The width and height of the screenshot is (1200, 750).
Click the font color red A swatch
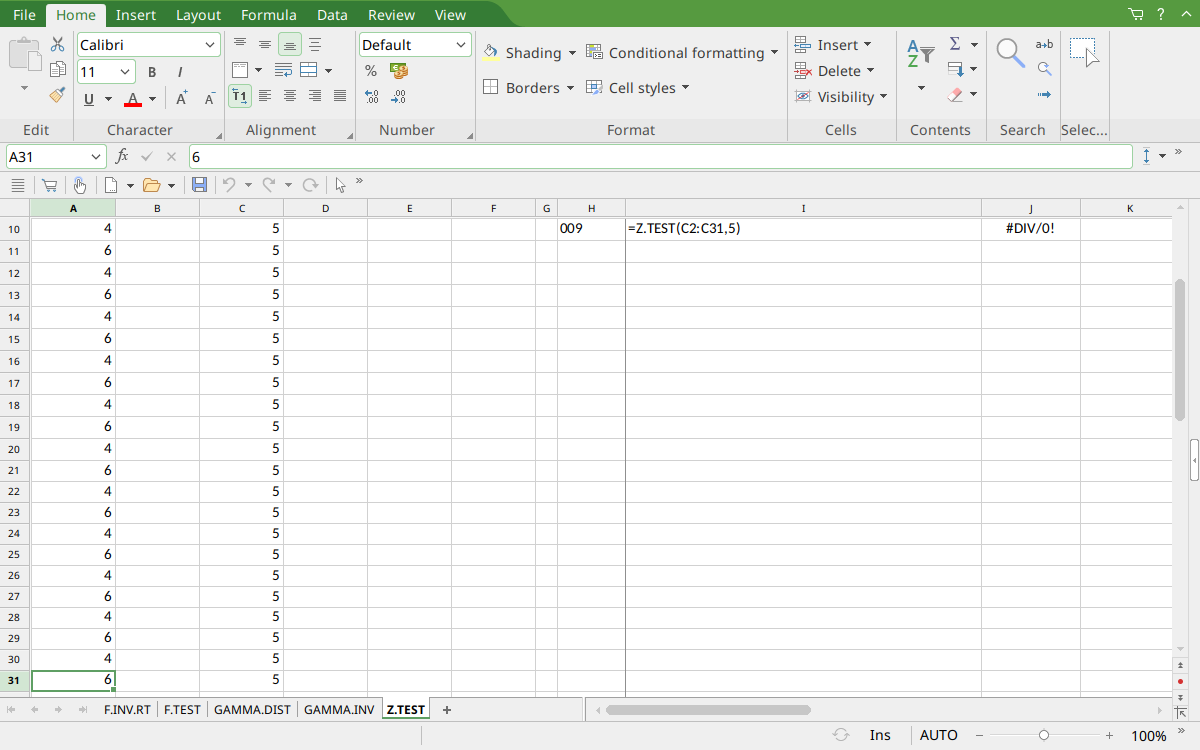[133, 99]
